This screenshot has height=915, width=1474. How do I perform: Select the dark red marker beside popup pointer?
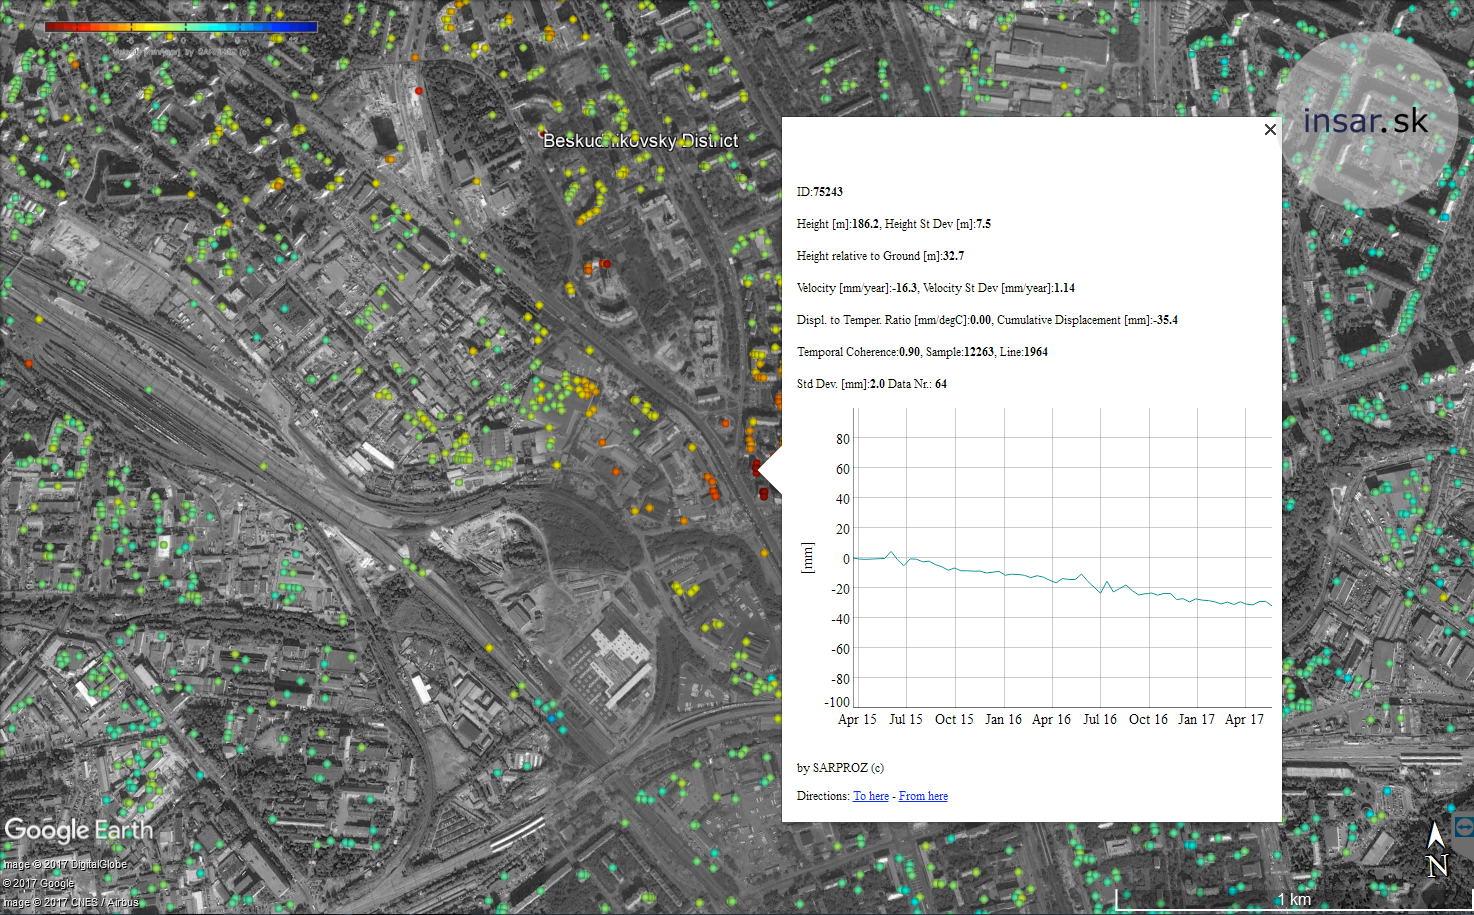757,467
